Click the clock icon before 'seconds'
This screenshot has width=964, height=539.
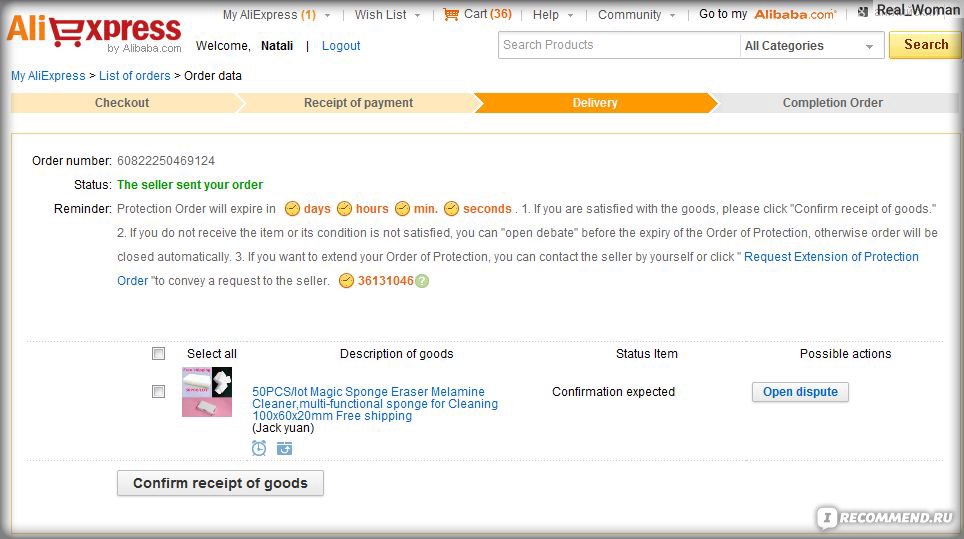click(x=451, y=209)
